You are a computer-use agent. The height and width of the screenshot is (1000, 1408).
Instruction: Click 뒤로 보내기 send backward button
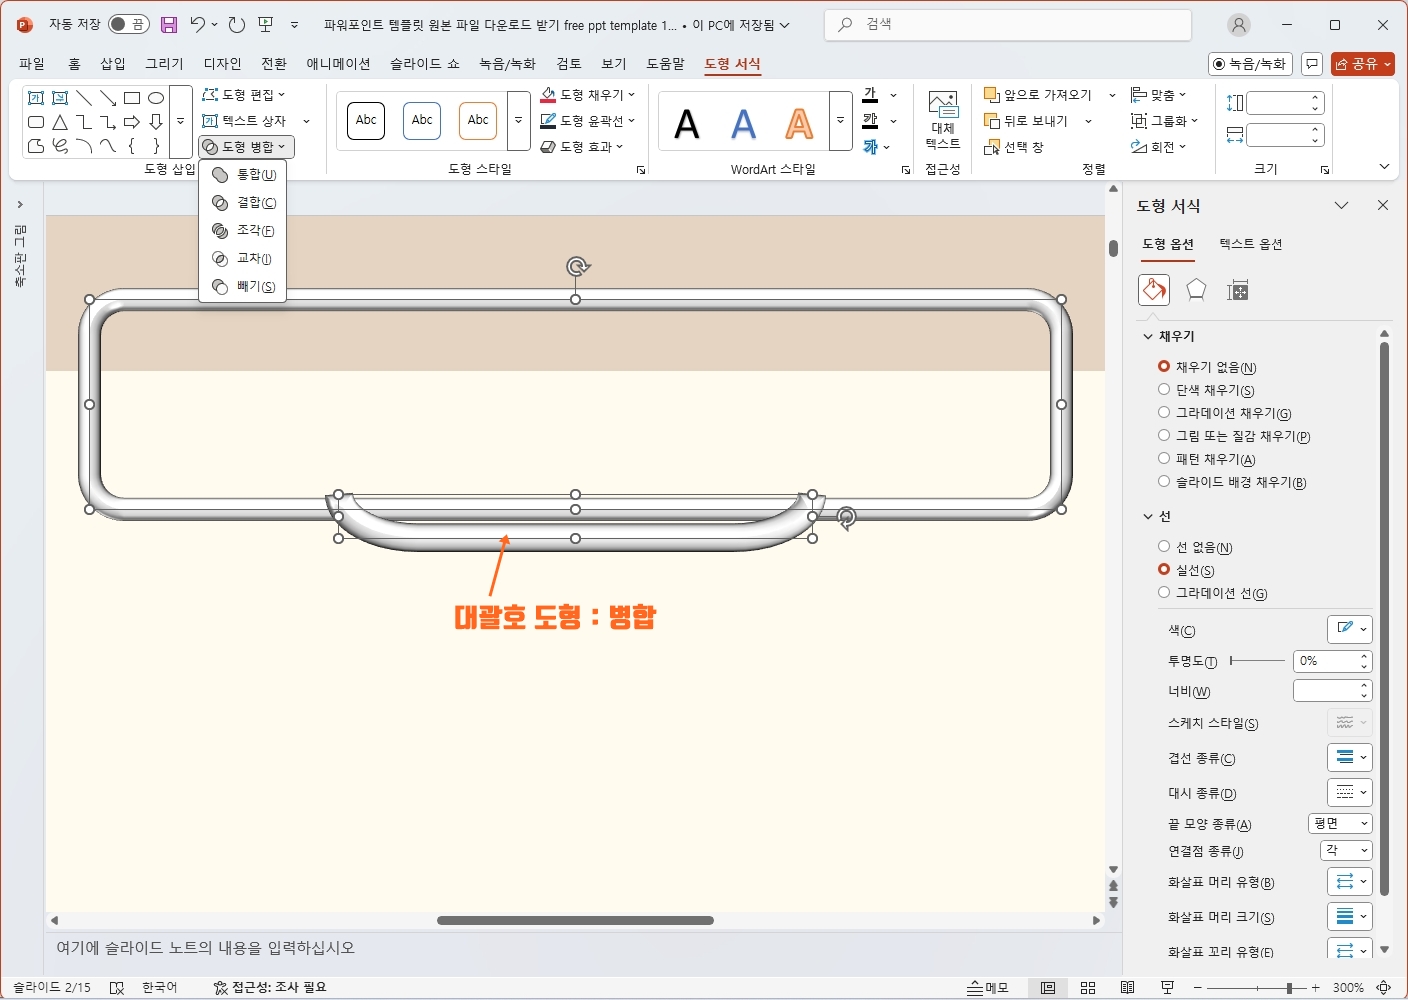click(x=1027, y=121)
